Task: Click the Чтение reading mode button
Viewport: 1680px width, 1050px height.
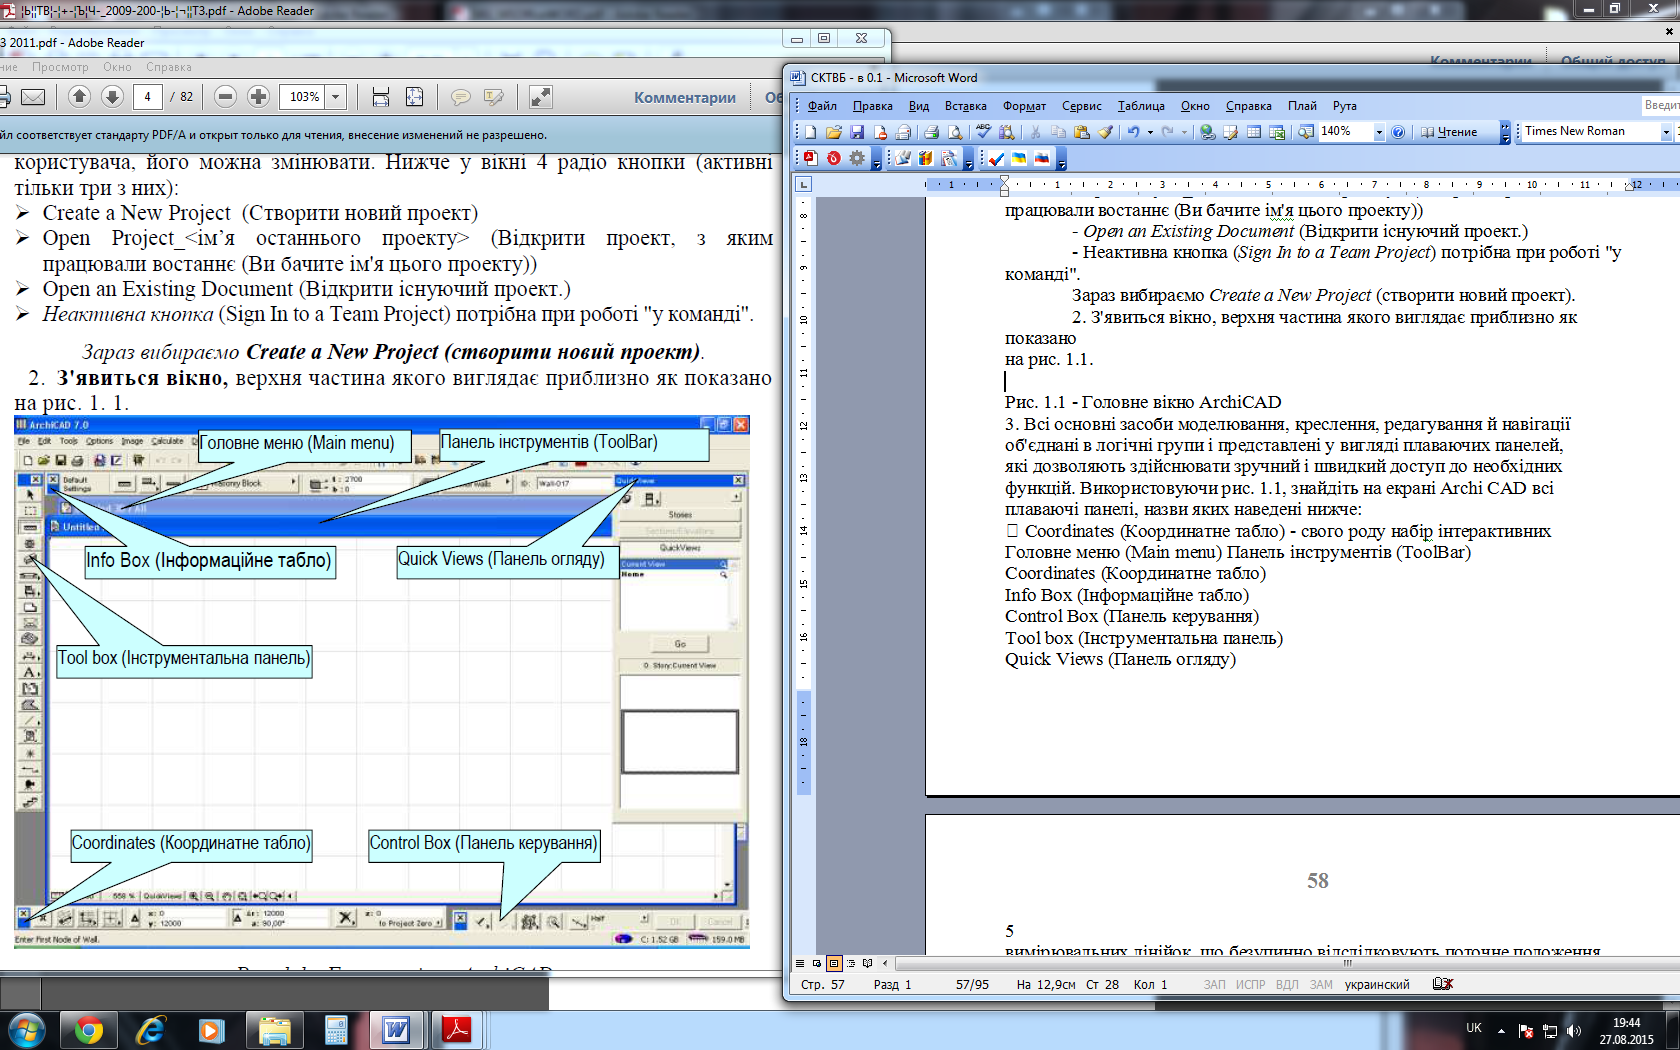Action: coord(1449,132)
